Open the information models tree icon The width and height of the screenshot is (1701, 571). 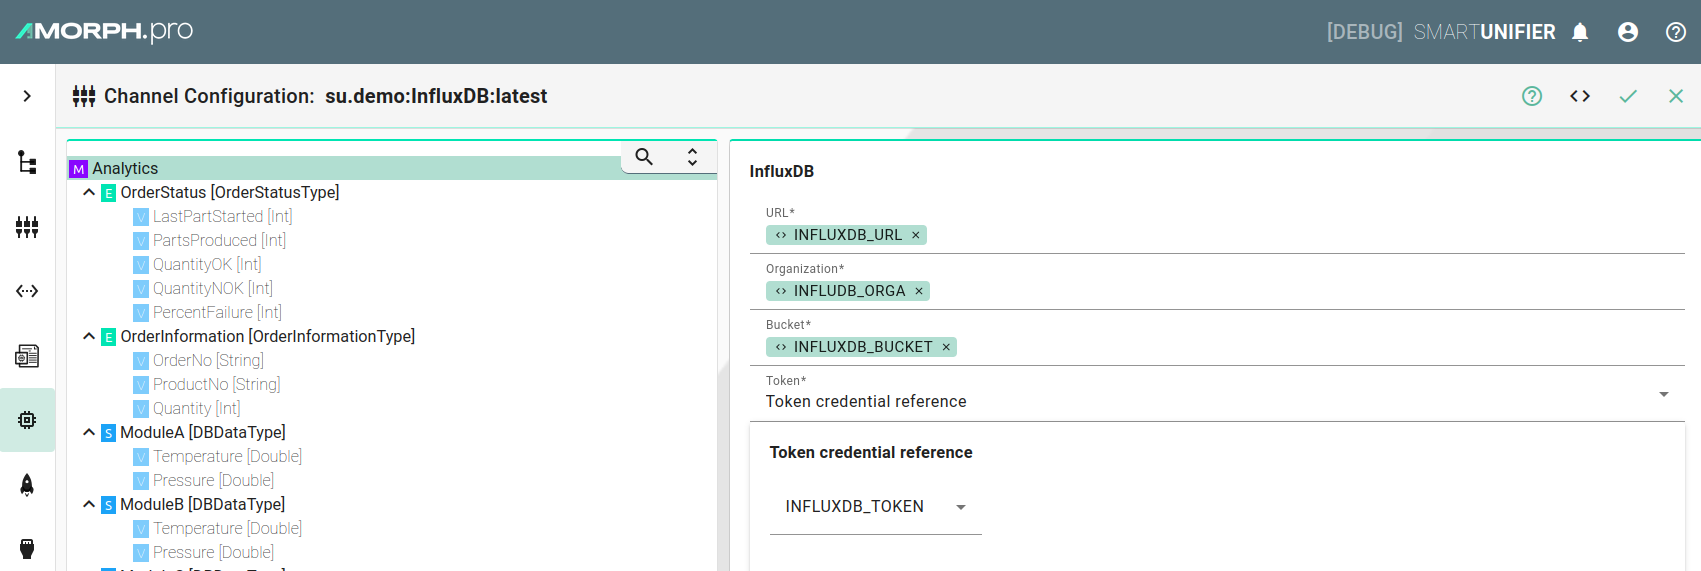[27, 162]
